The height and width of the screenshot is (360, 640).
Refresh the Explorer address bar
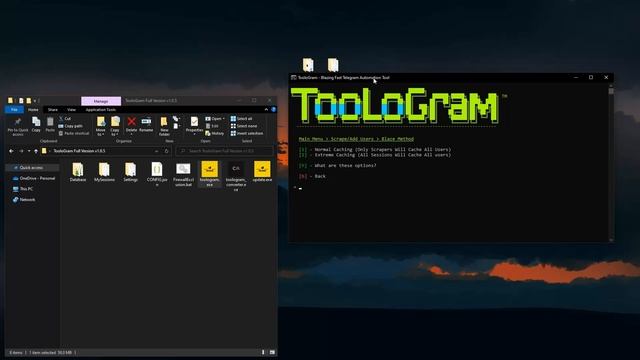pyautogui.click(x=167, y=151)
